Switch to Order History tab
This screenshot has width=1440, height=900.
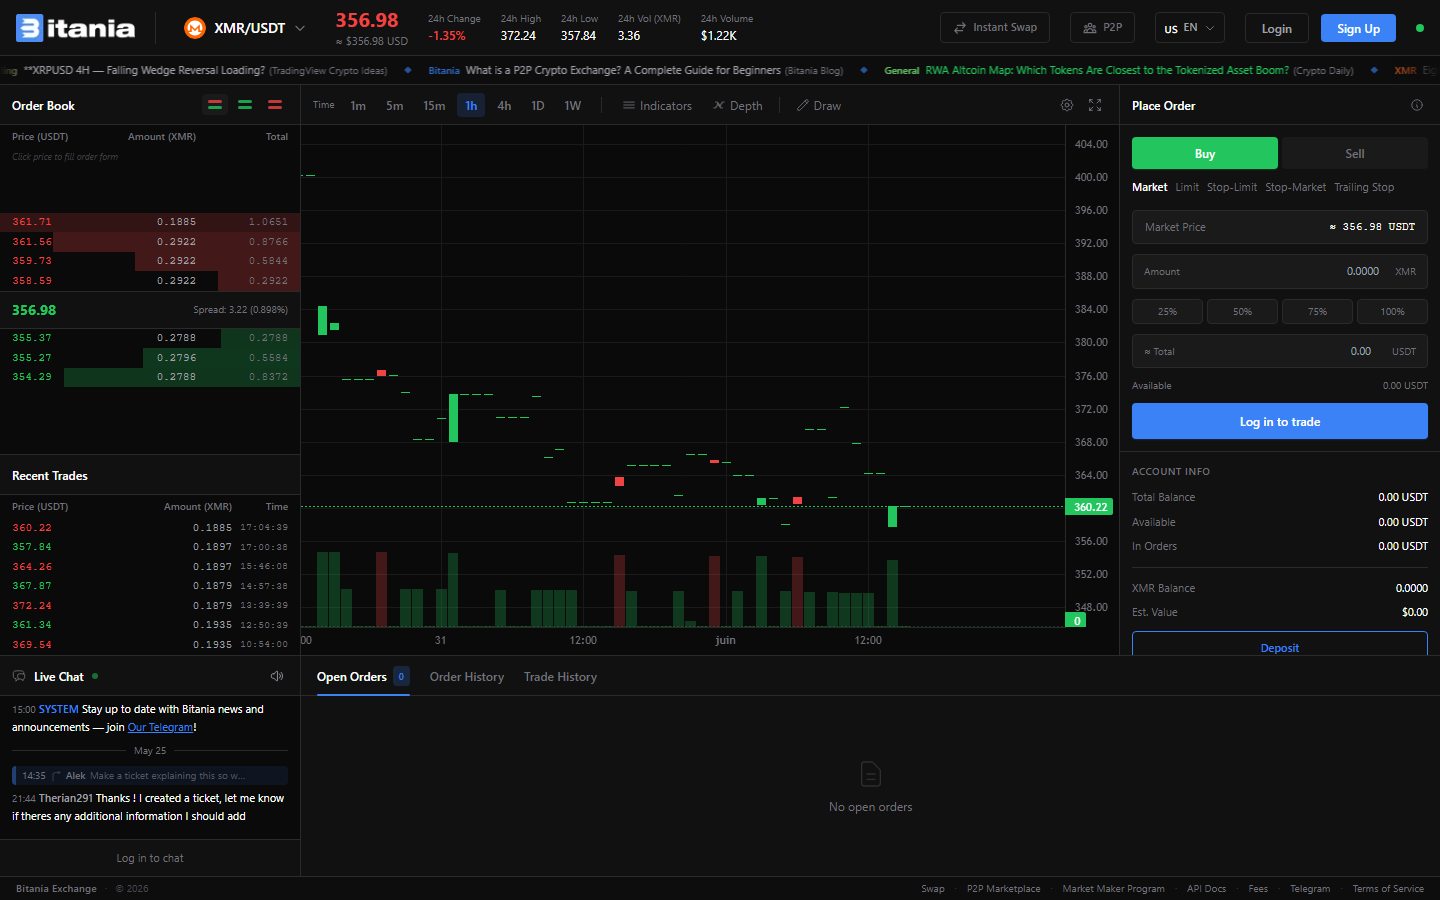click(x=467, y=677)
